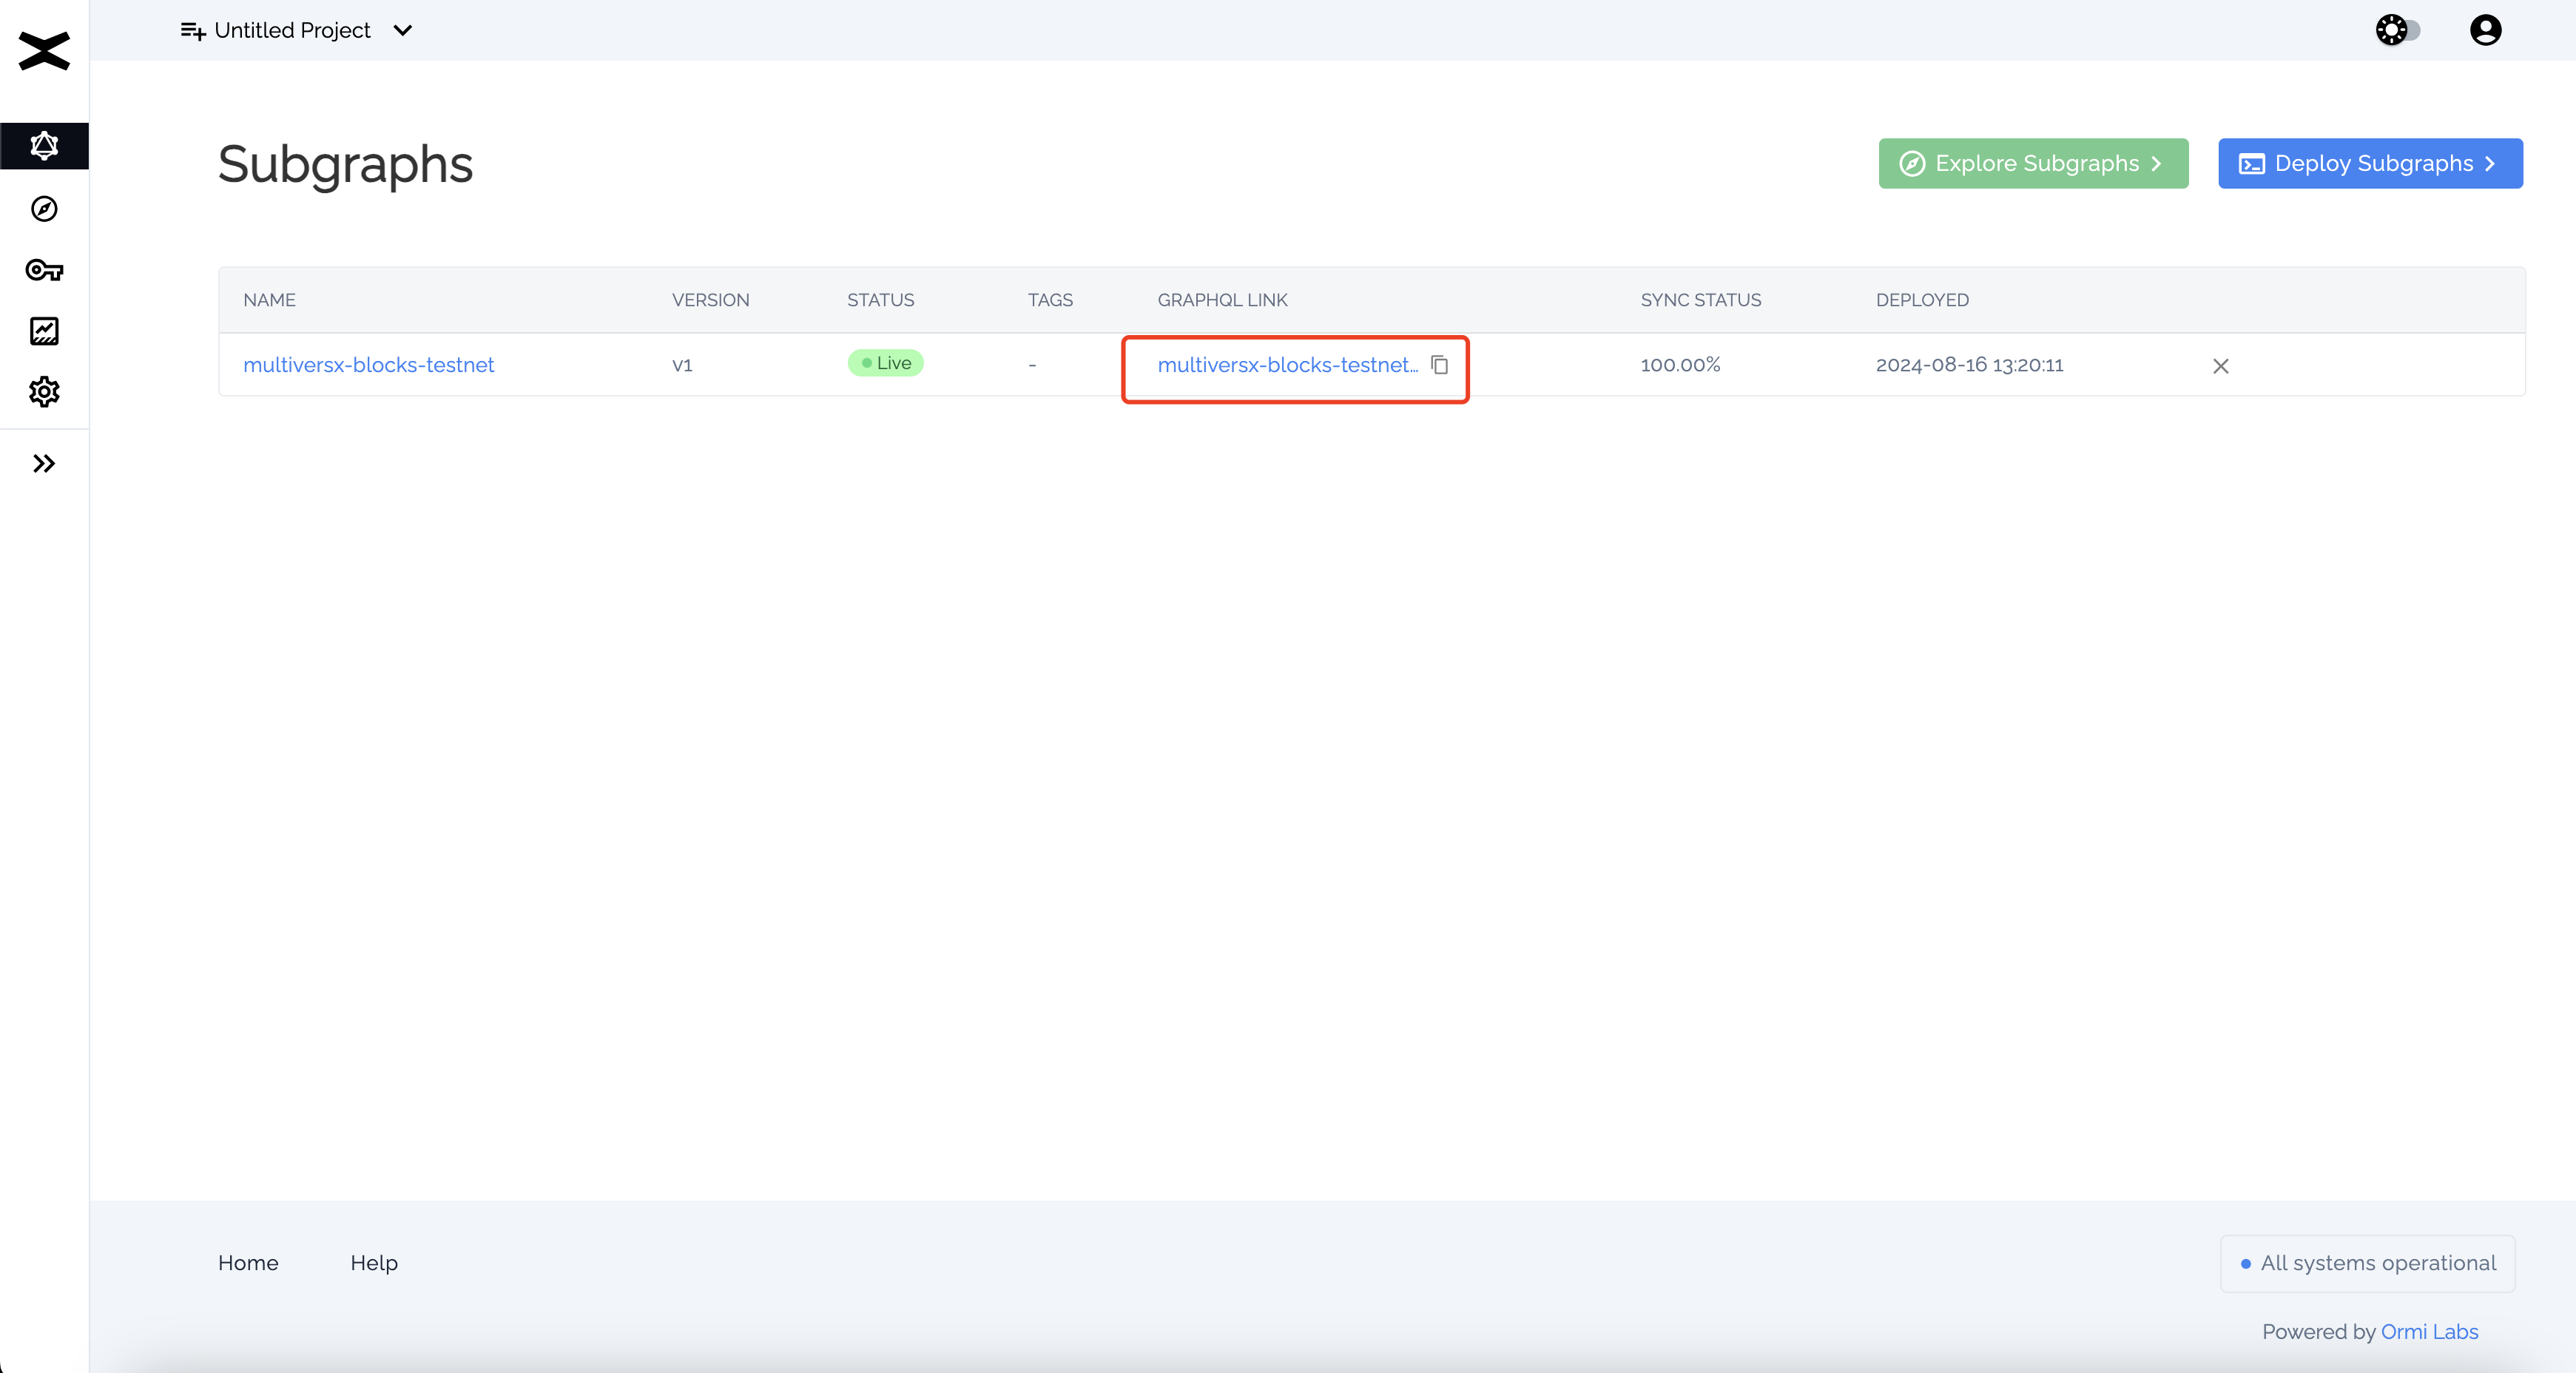Open the user account avatar menu

point(2485,30)
